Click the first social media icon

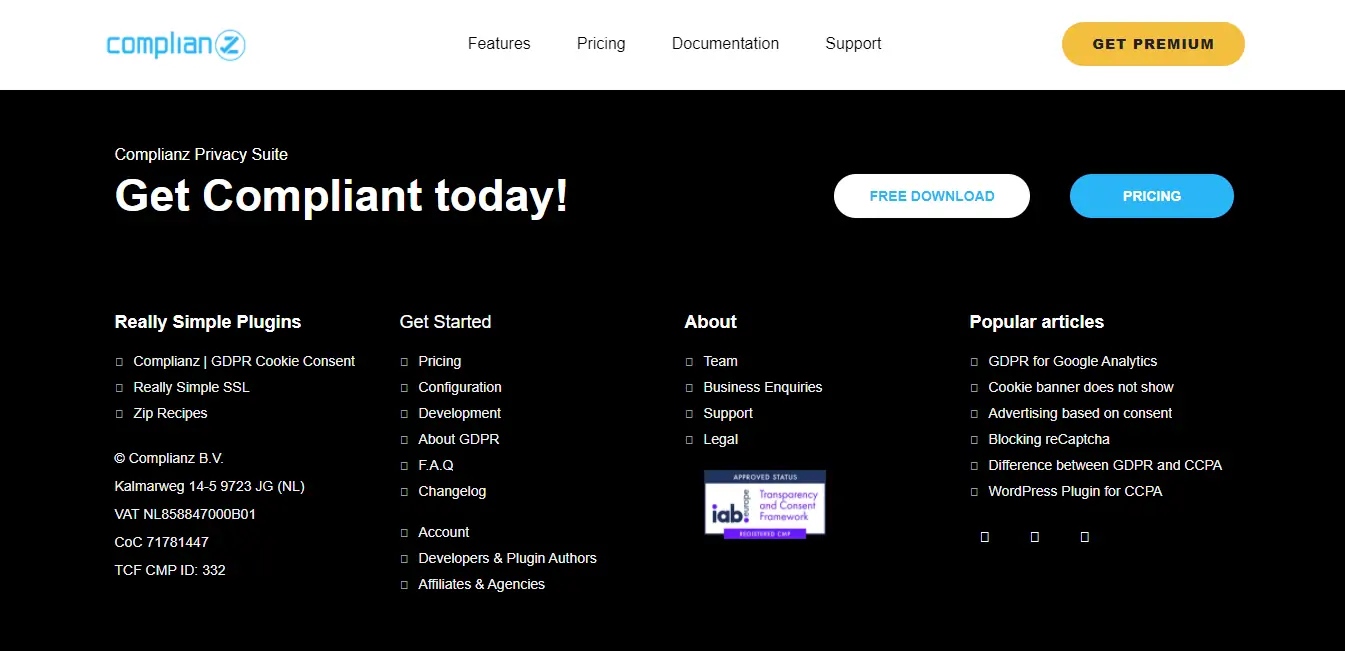tap(984, 537)
